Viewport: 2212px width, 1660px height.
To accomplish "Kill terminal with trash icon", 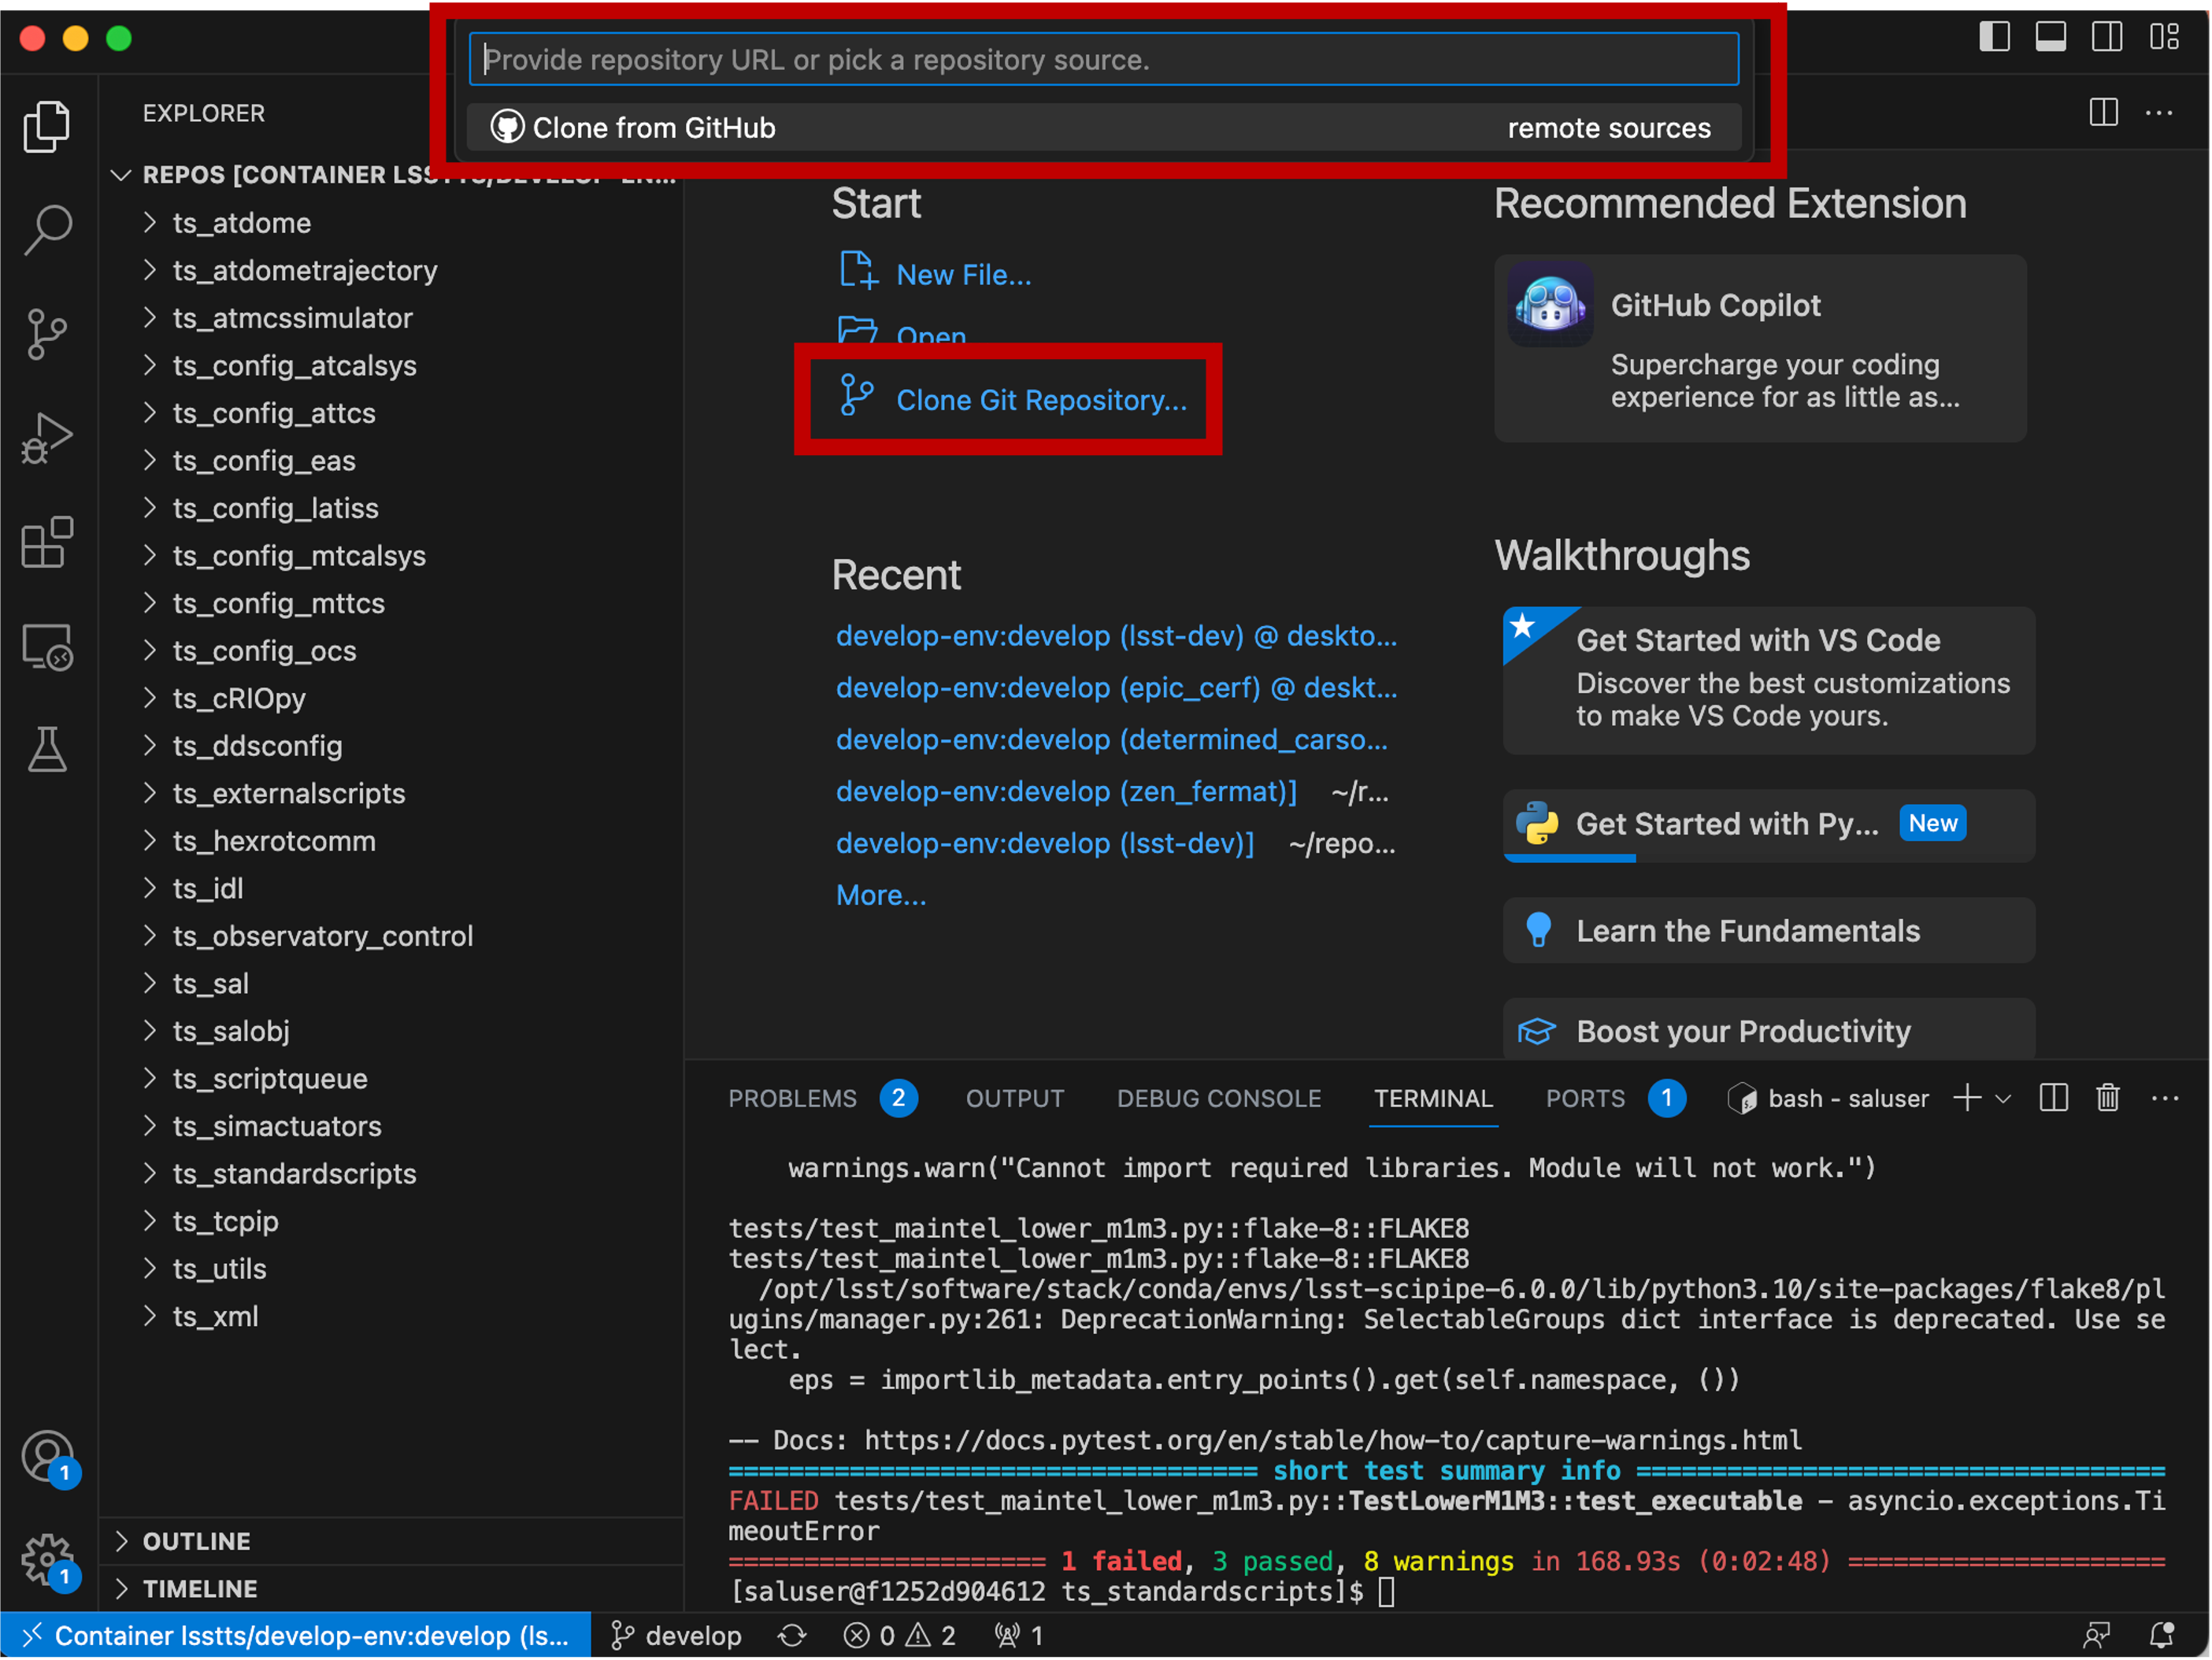I will click(x=2110, y=1099).
